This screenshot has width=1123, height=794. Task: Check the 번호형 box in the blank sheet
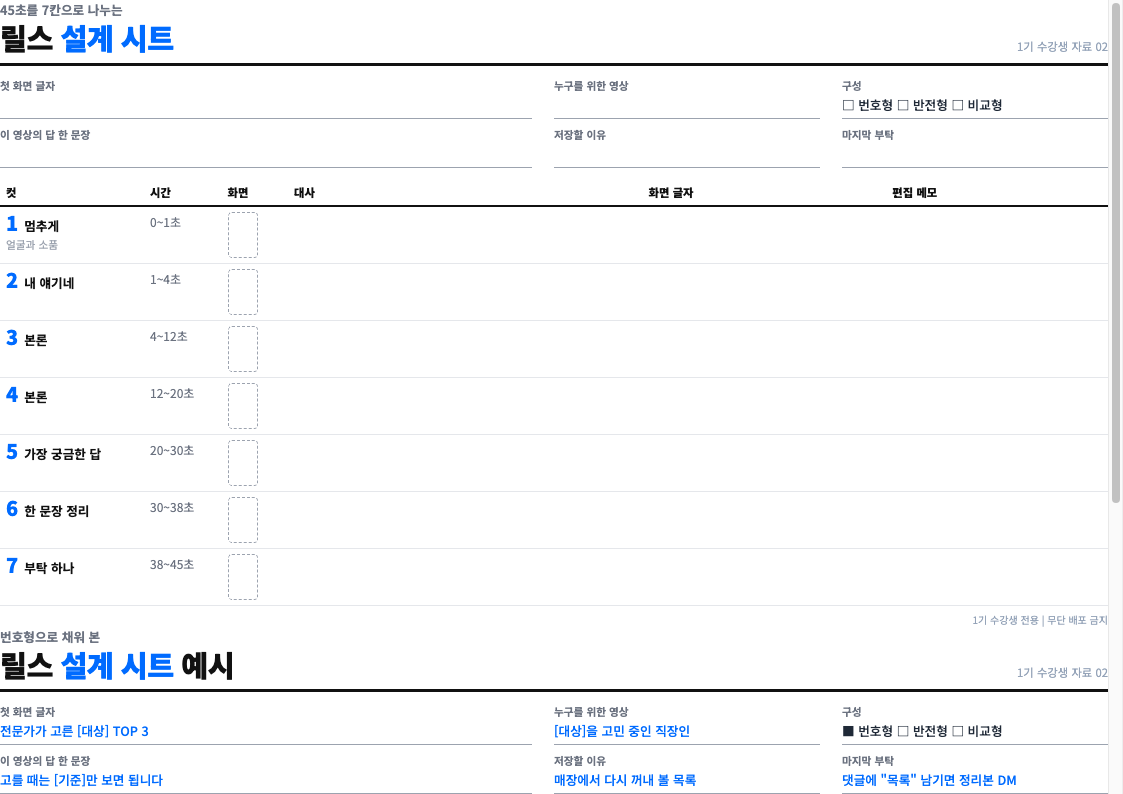click(848, 105)
